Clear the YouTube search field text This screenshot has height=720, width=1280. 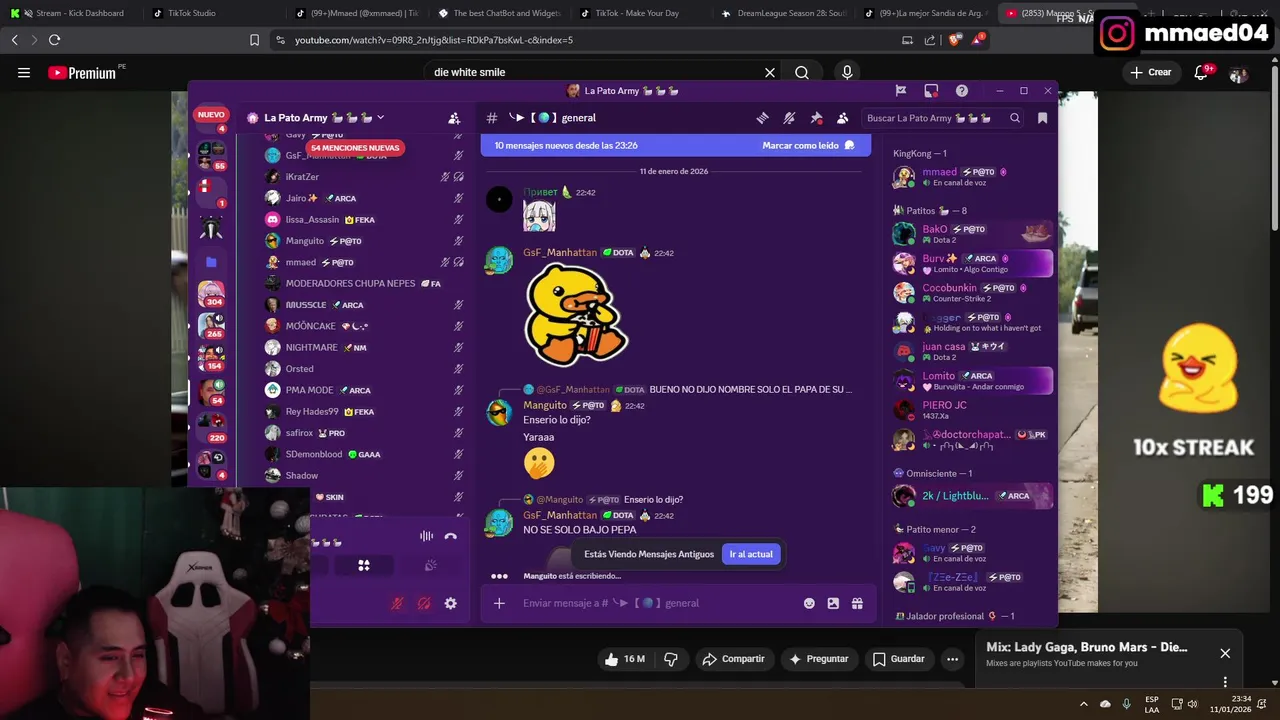click(x=770, y=72)
